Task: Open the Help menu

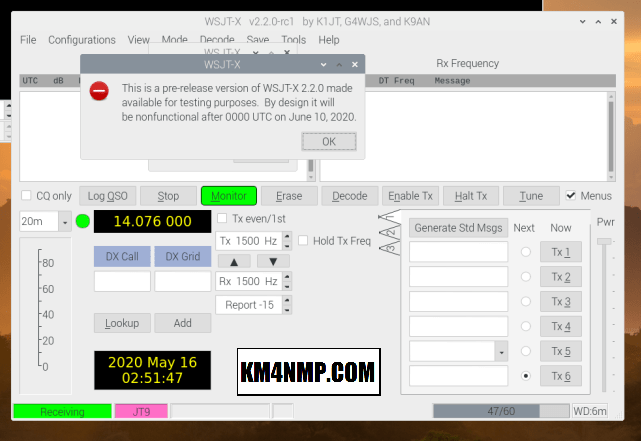Action: (x=329, y=40)
